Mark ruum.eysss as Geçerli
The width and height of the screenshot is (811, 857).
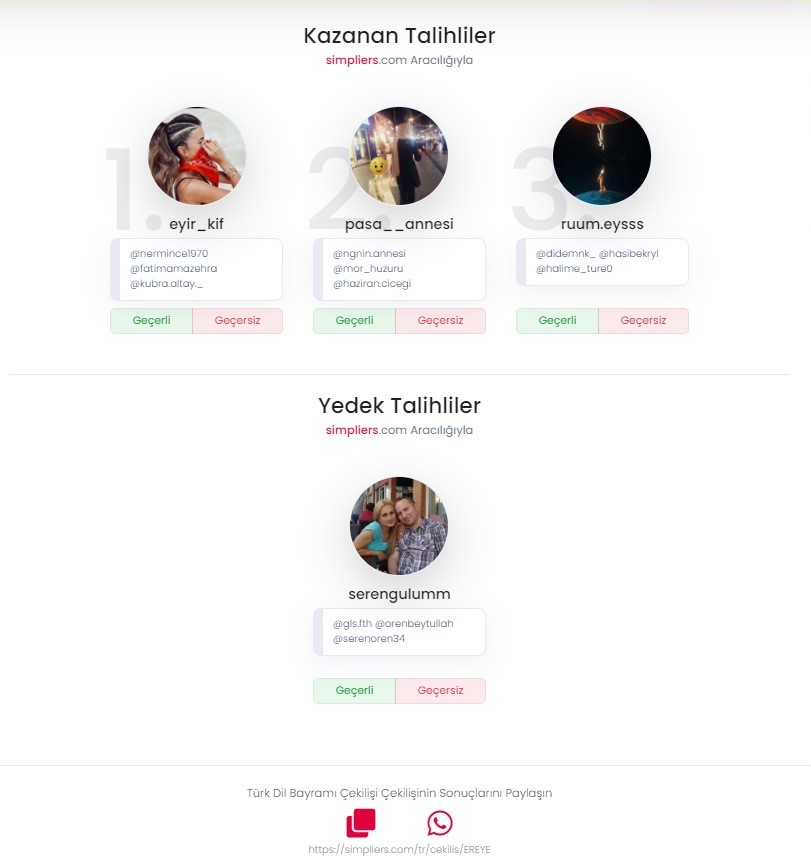click(x=557, y=321)
